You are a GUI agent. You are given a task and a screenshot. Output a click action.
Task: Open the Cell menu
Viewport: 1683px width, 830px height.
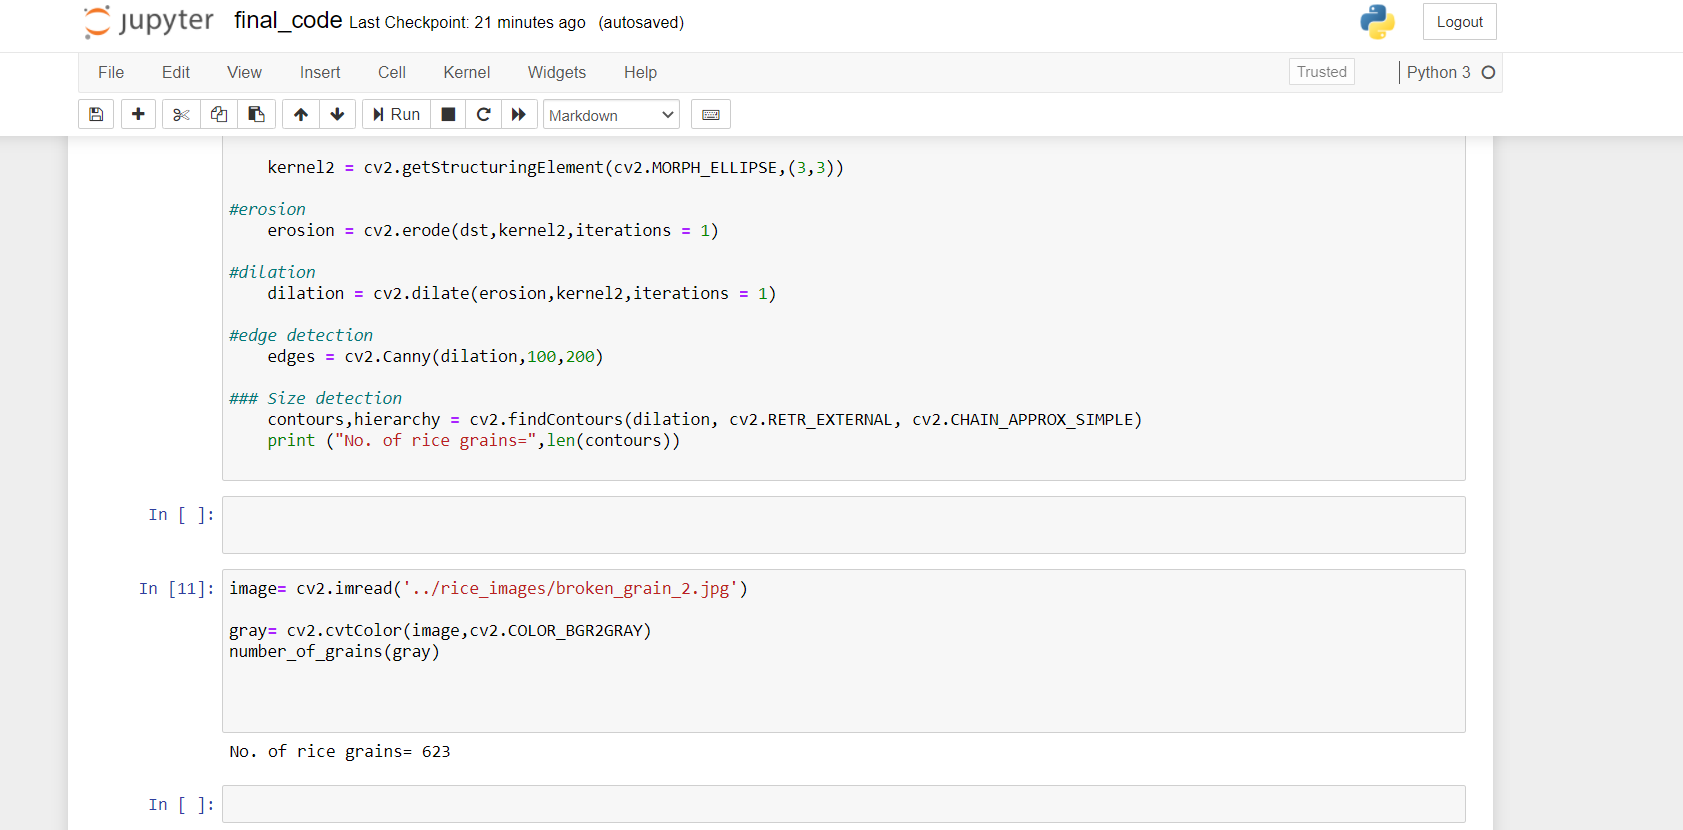392,72
